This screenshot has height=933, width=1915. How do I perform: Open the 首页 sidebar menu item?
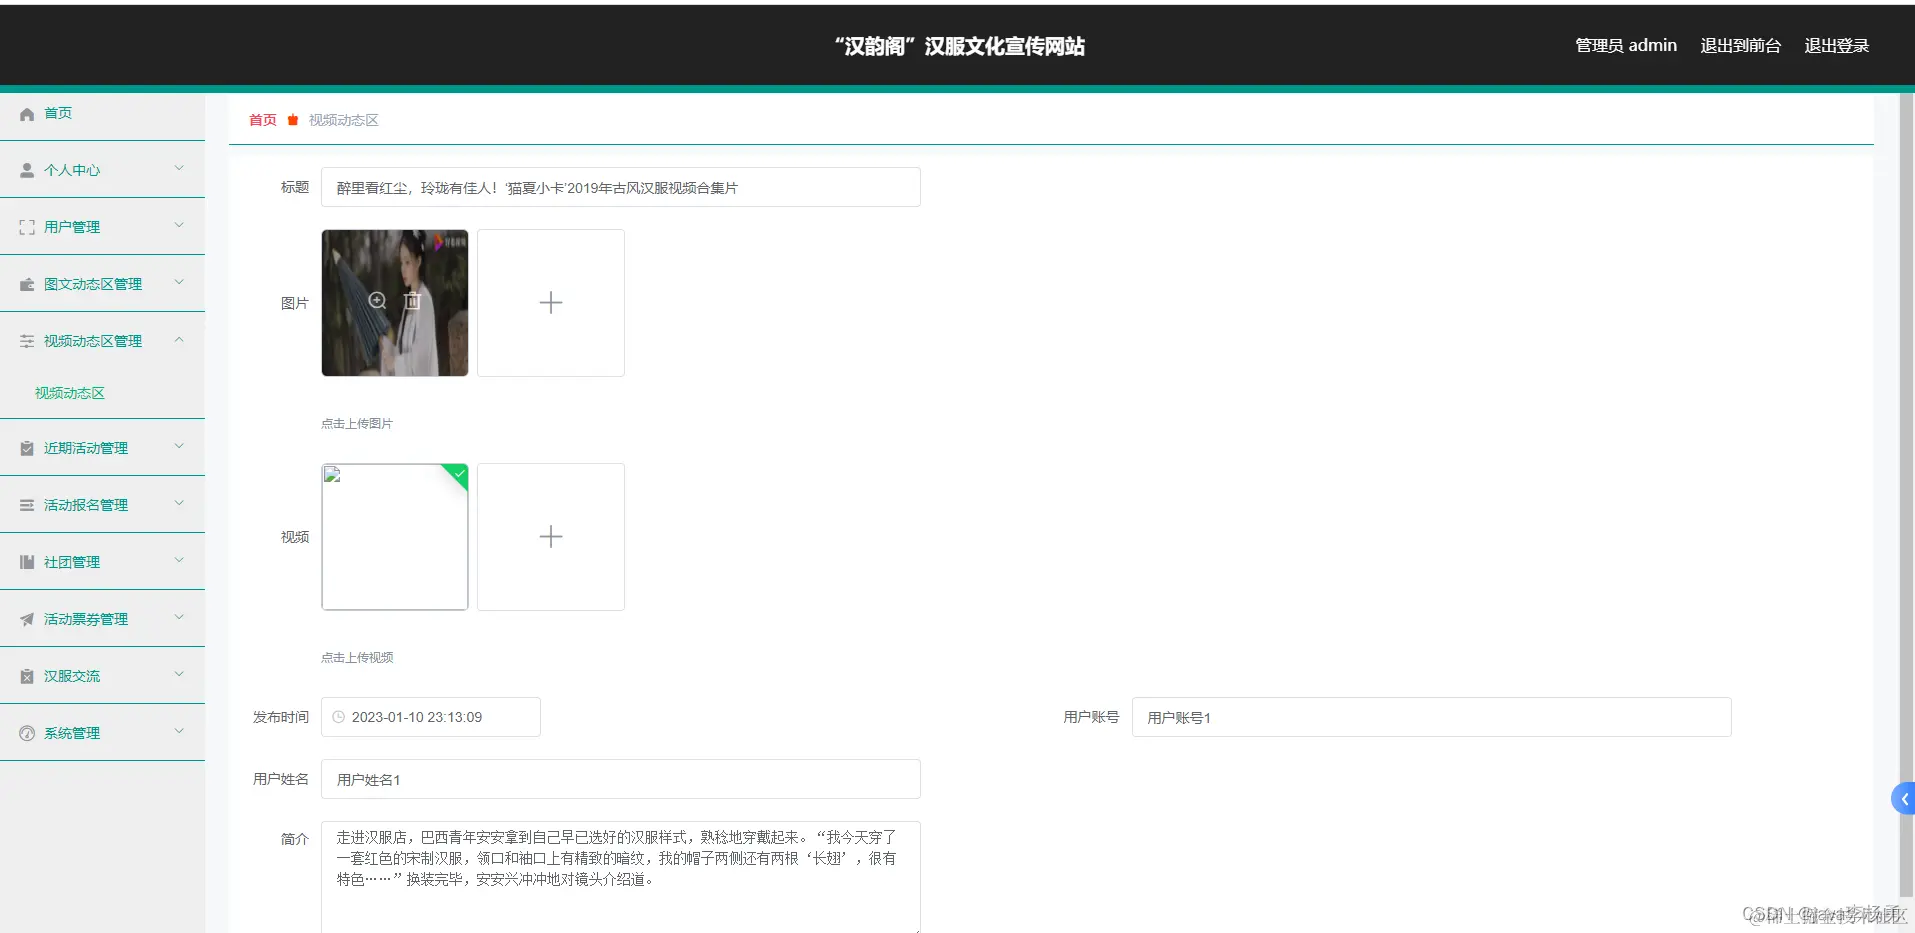click(x=102, y=113)
